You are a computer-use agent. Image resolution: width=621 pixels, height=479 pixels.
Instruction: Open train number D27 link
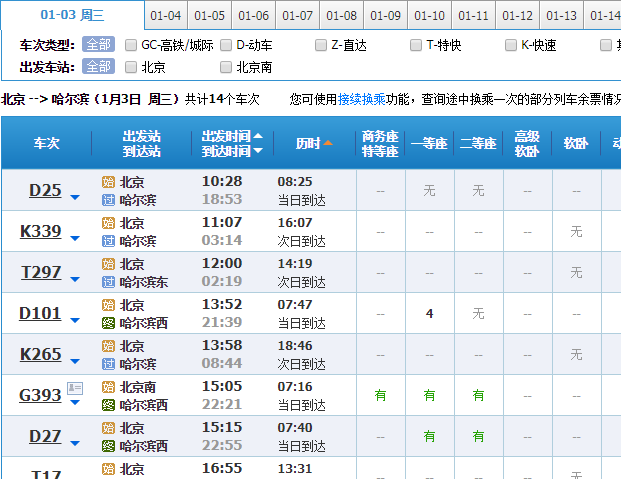(x=45, y=436)
